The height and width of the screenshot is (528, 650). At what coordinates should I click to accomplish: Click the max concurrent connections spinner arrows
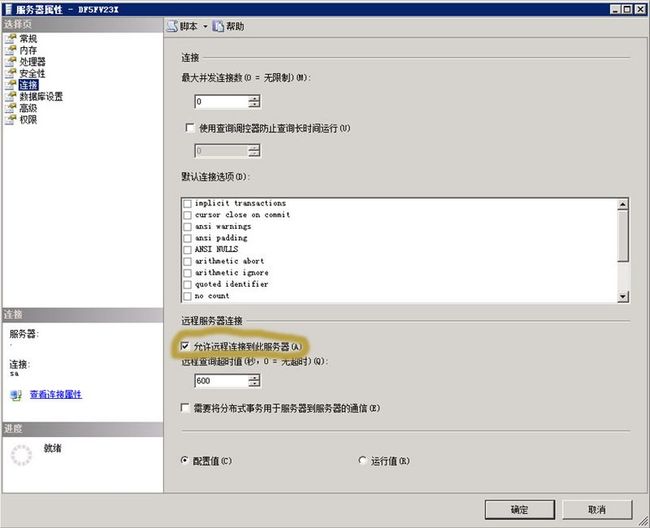pyautogui.click(x=255, y=102)
